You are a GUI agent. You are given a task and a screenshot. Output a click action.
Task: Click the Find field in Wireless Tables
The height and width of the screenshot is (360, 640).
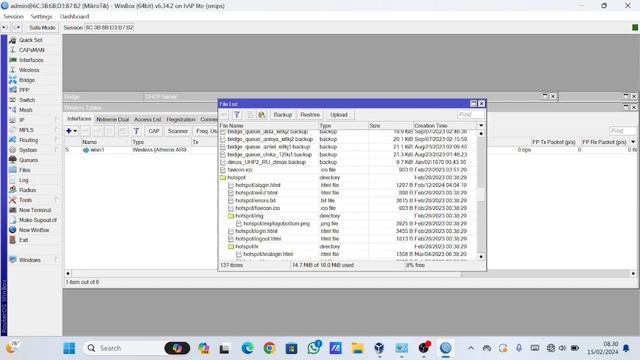click(x=622, y=131)
